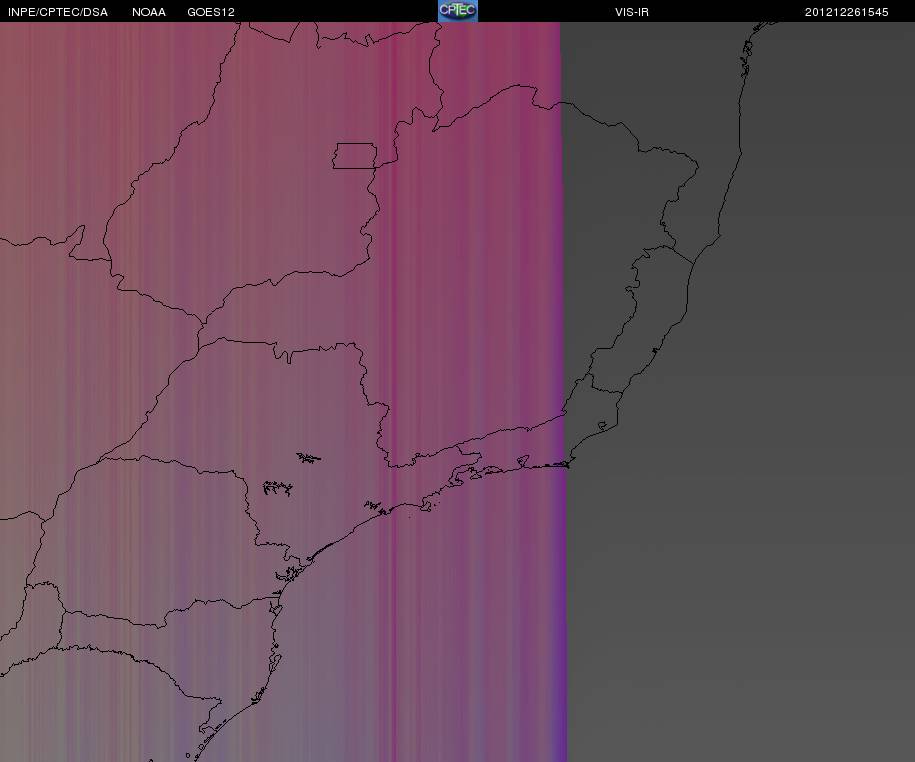
Task: Select the upper reservoir outline in São Paulo
Action: click(308, 458)
